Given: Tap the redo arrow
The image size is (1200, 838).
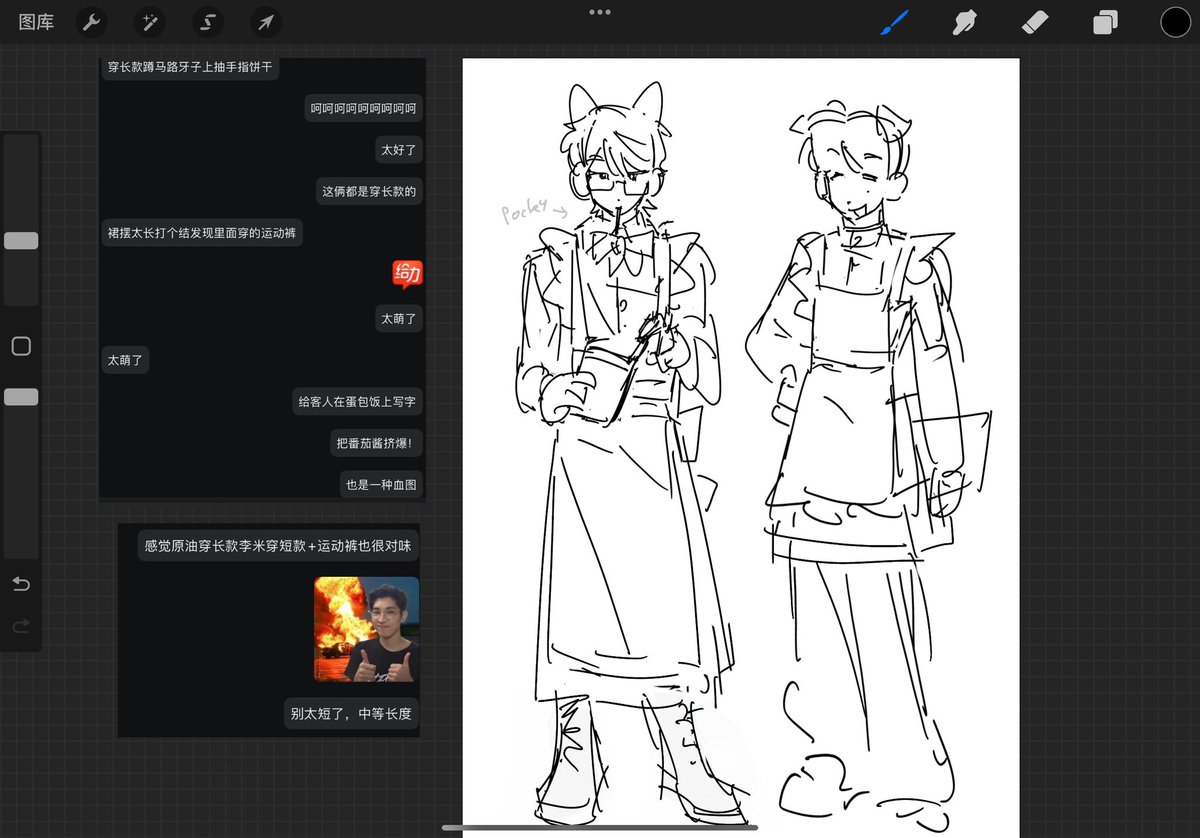Looking at the screenshot, I should 21,627.
